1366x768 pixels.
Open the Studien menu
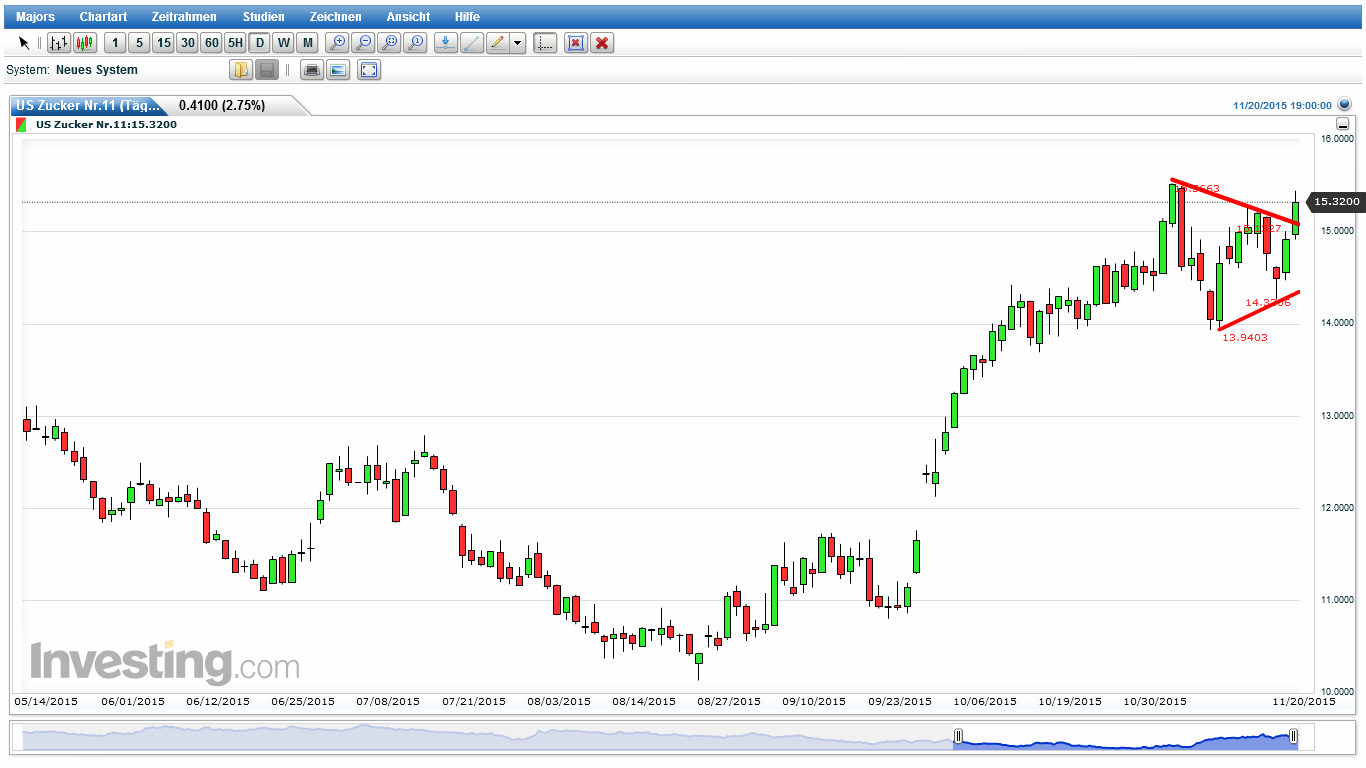[x=263, y=17]
